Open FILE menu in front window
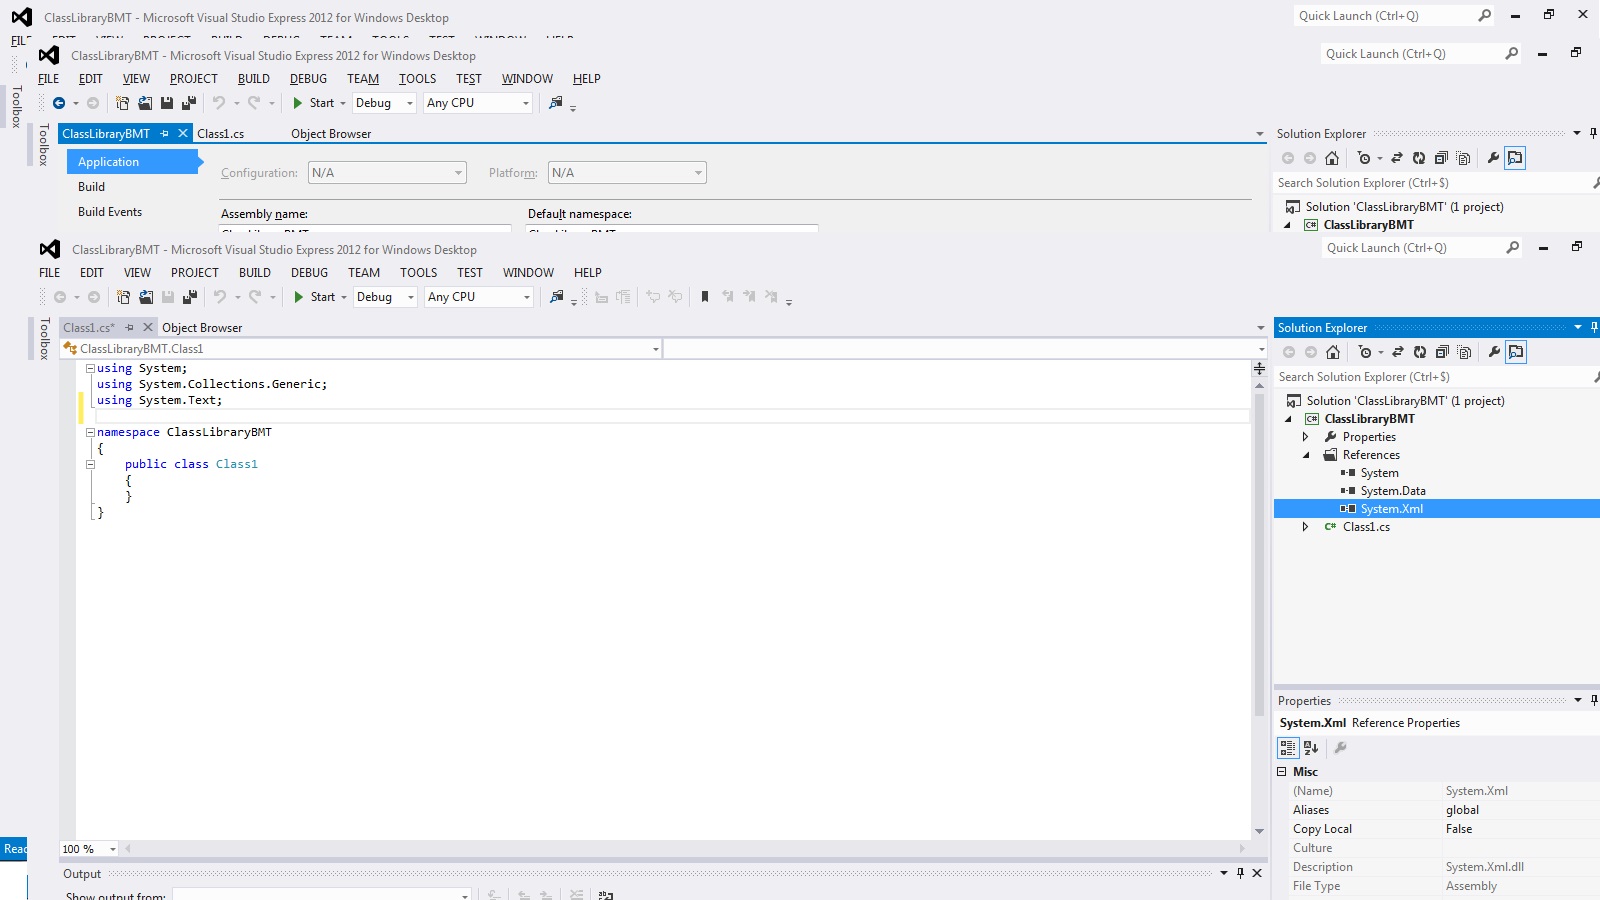 point(49,273)
